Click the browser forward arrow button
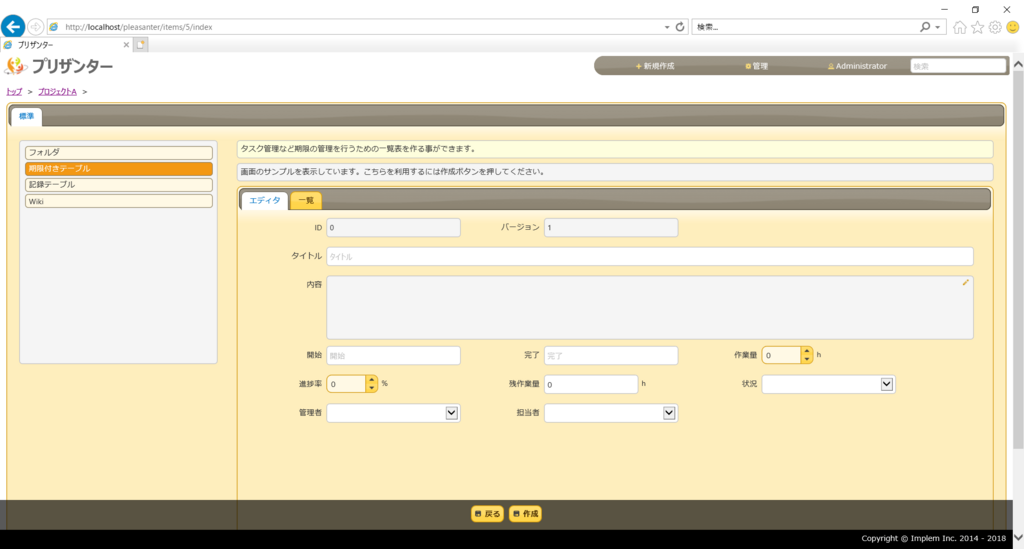Screen dimensions: 1024x549 pyautogui.click(x=35, y=27)
